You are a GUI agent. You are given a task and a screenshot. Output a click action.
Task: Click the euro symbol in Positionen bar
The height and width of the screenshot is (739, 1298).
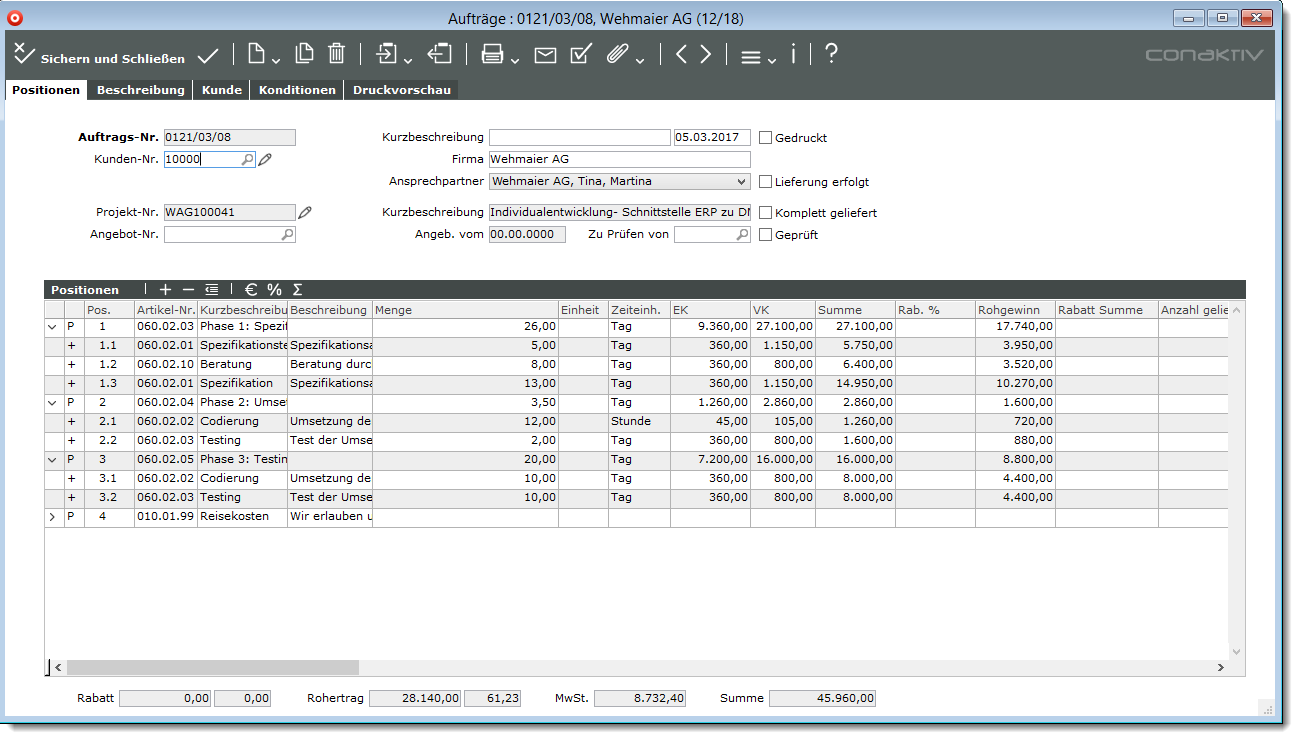click(x=250, y=290)
